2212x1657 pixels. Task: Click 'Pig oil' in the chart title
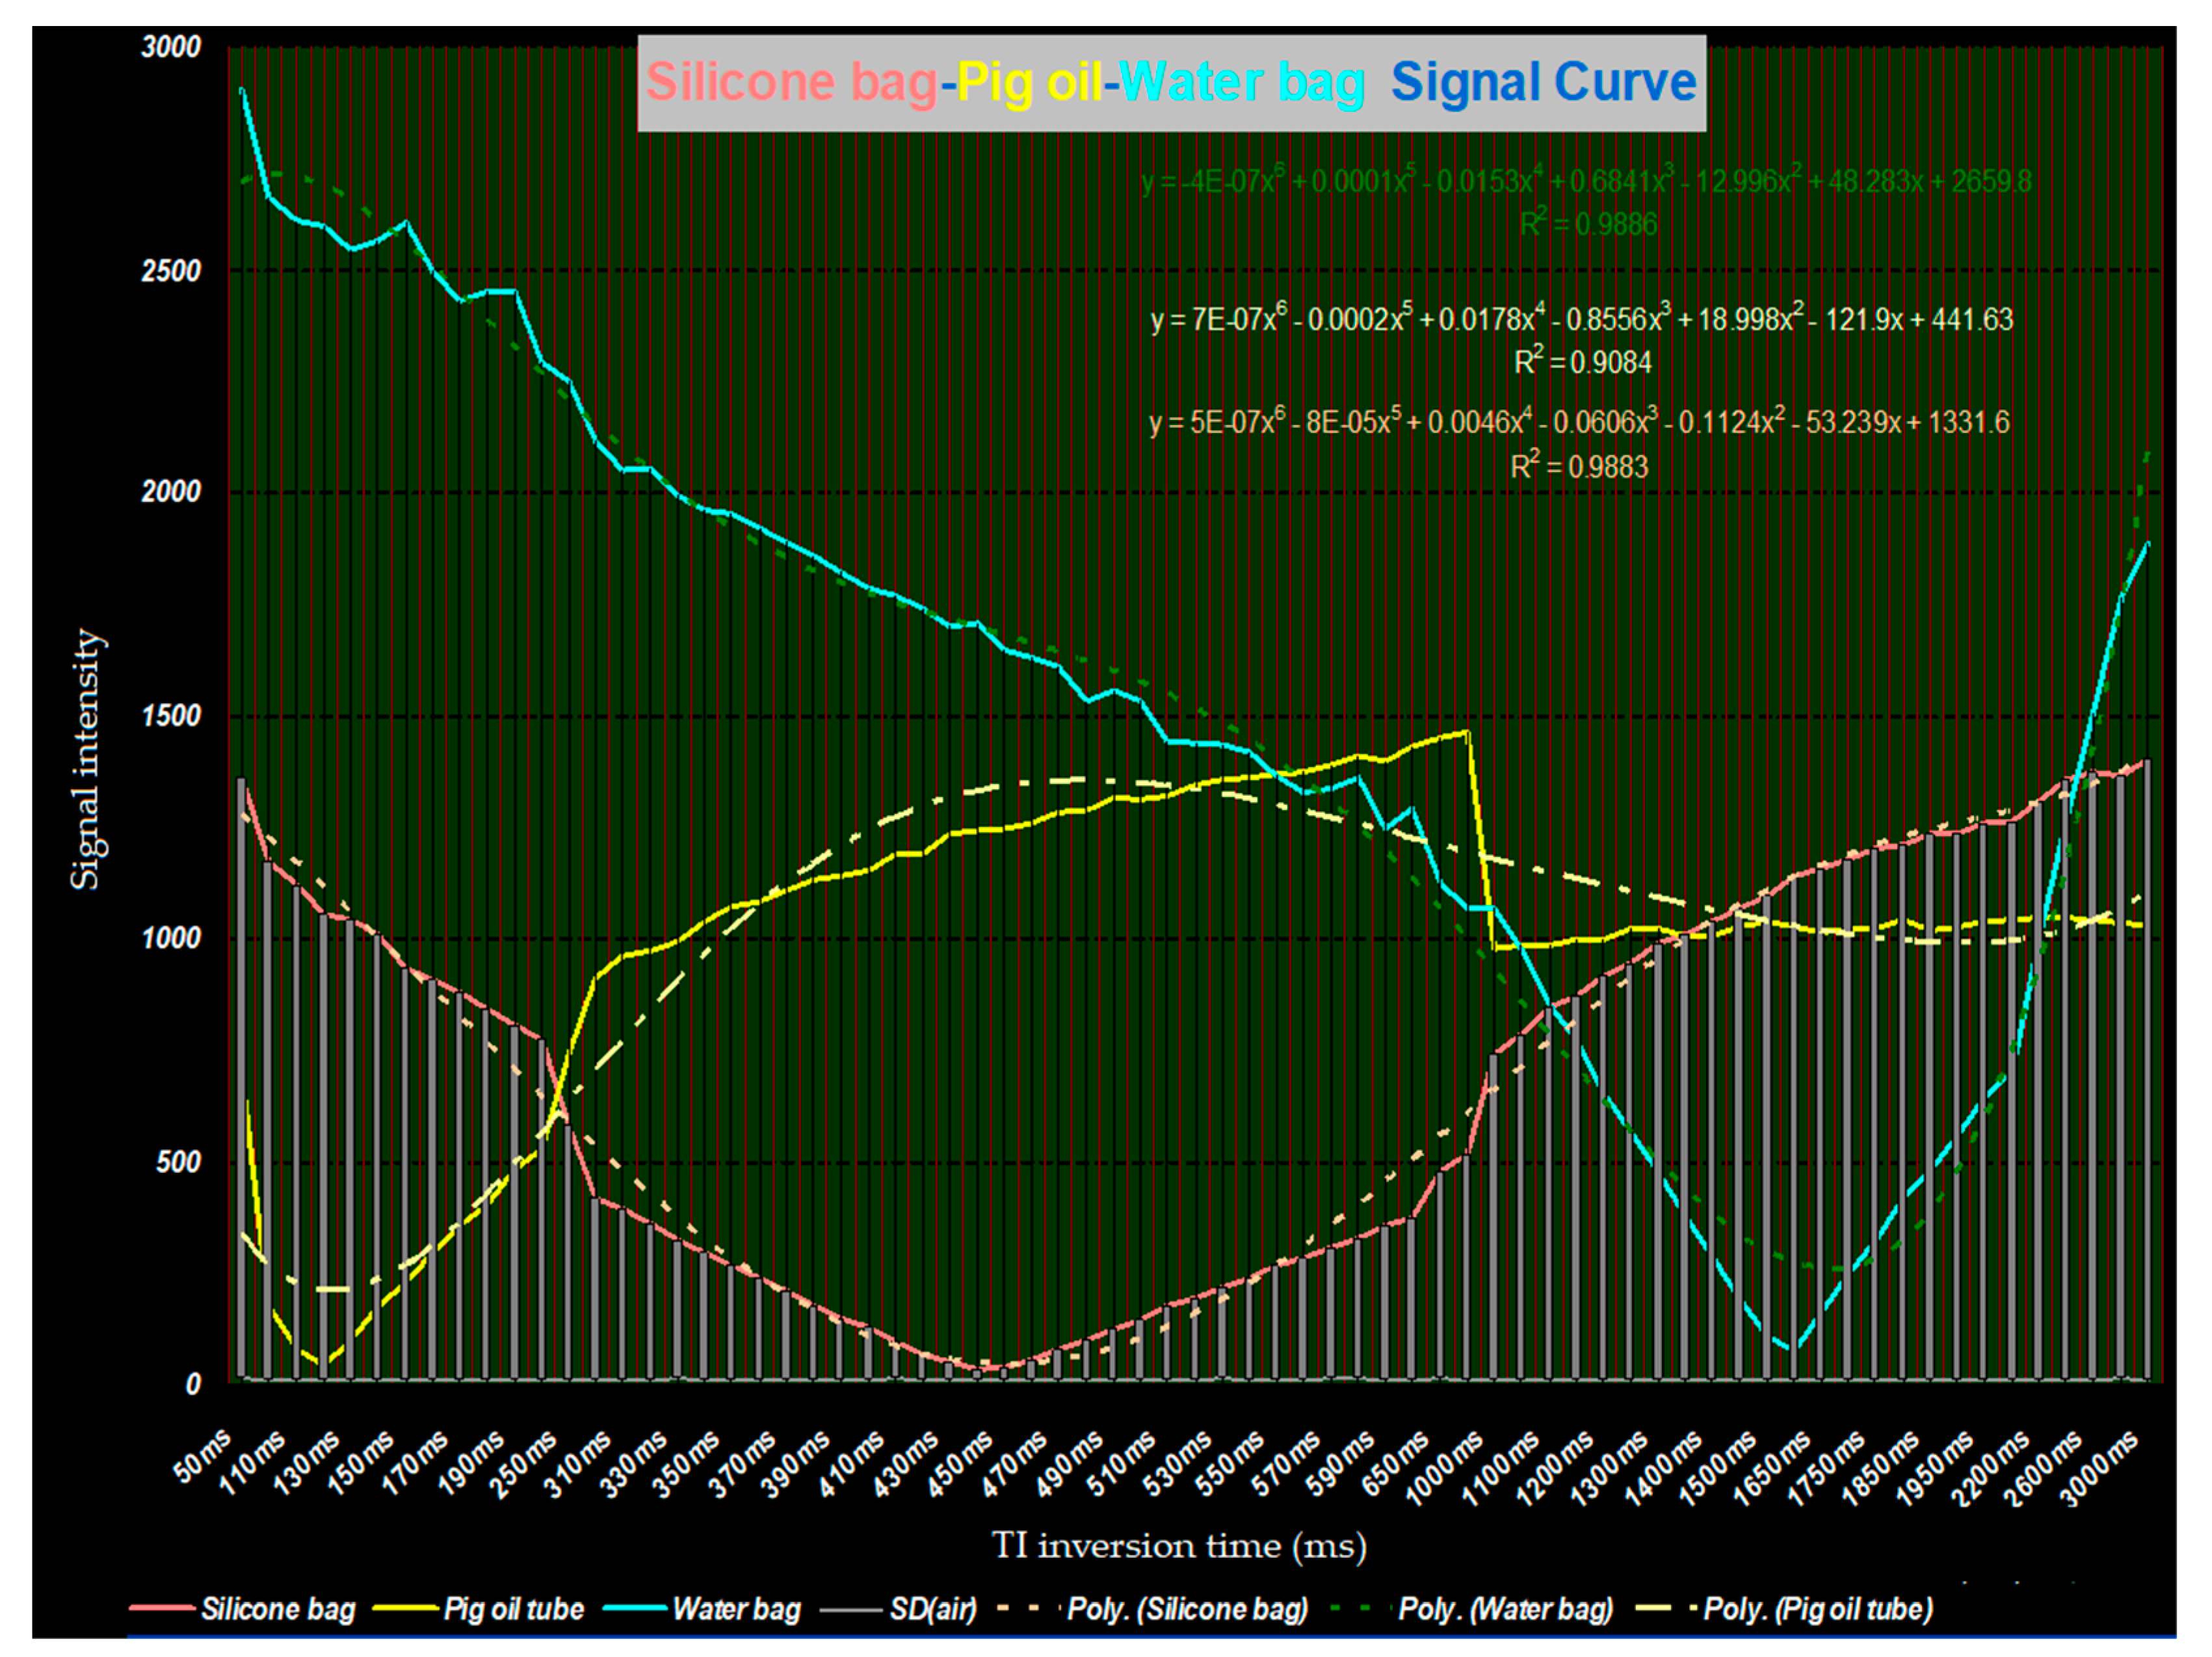tap(1030, 82)
